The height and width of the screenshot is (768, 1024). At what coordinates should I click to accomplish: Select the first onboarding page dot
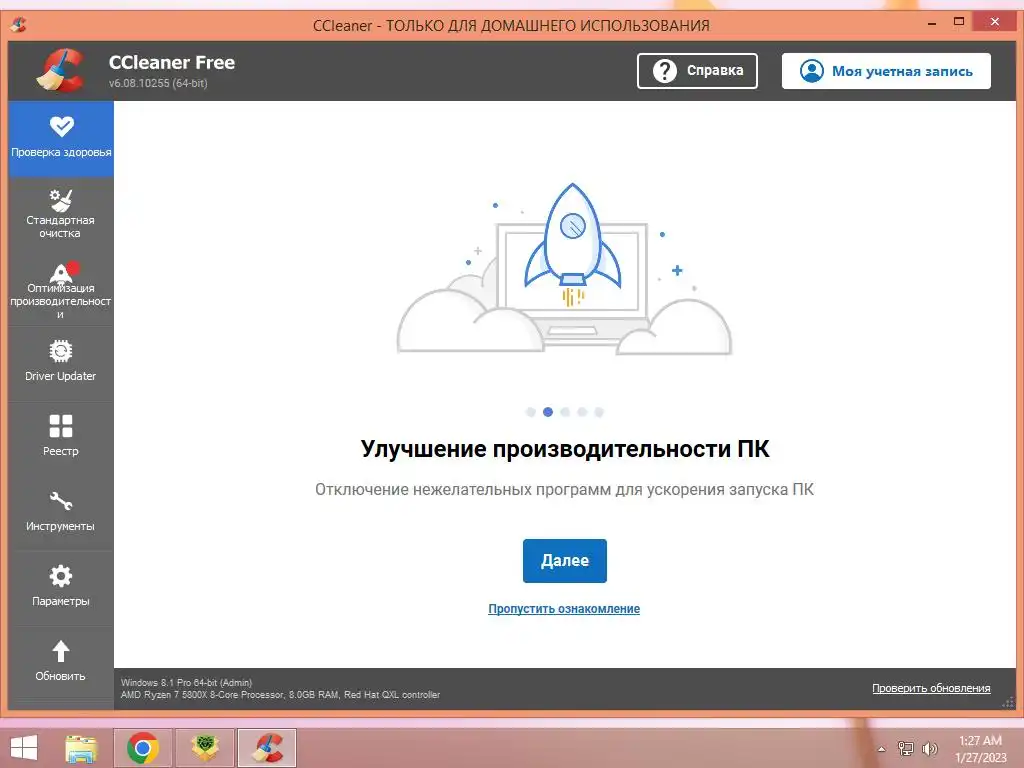tap(531, 412)
